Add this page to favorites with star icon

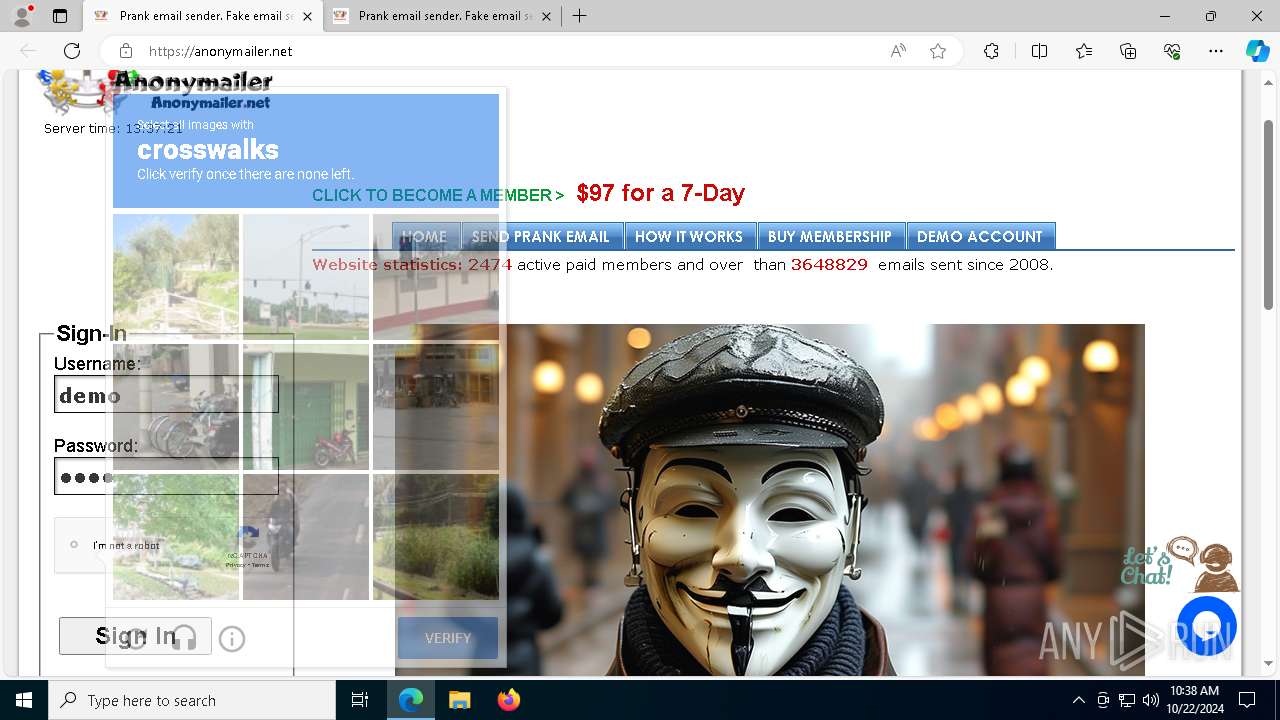(x=938, y=51)
